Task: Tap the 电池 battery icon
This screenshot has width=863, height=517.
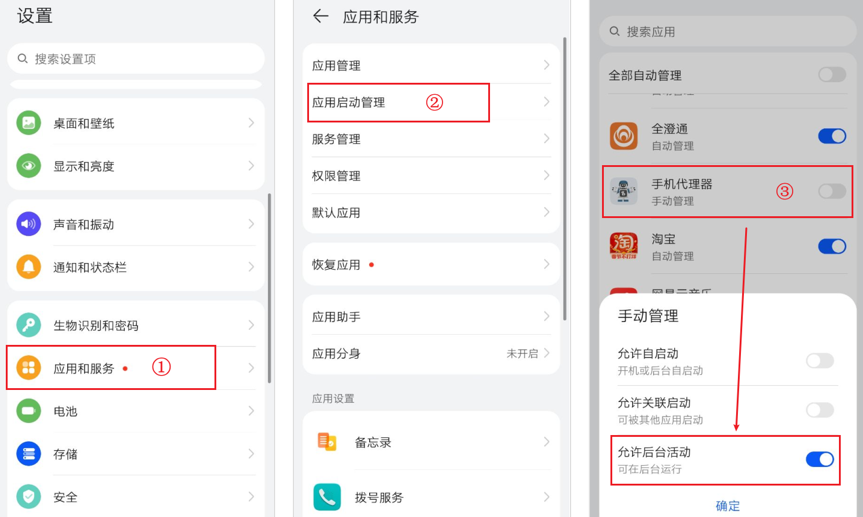Action: (29, 411)
